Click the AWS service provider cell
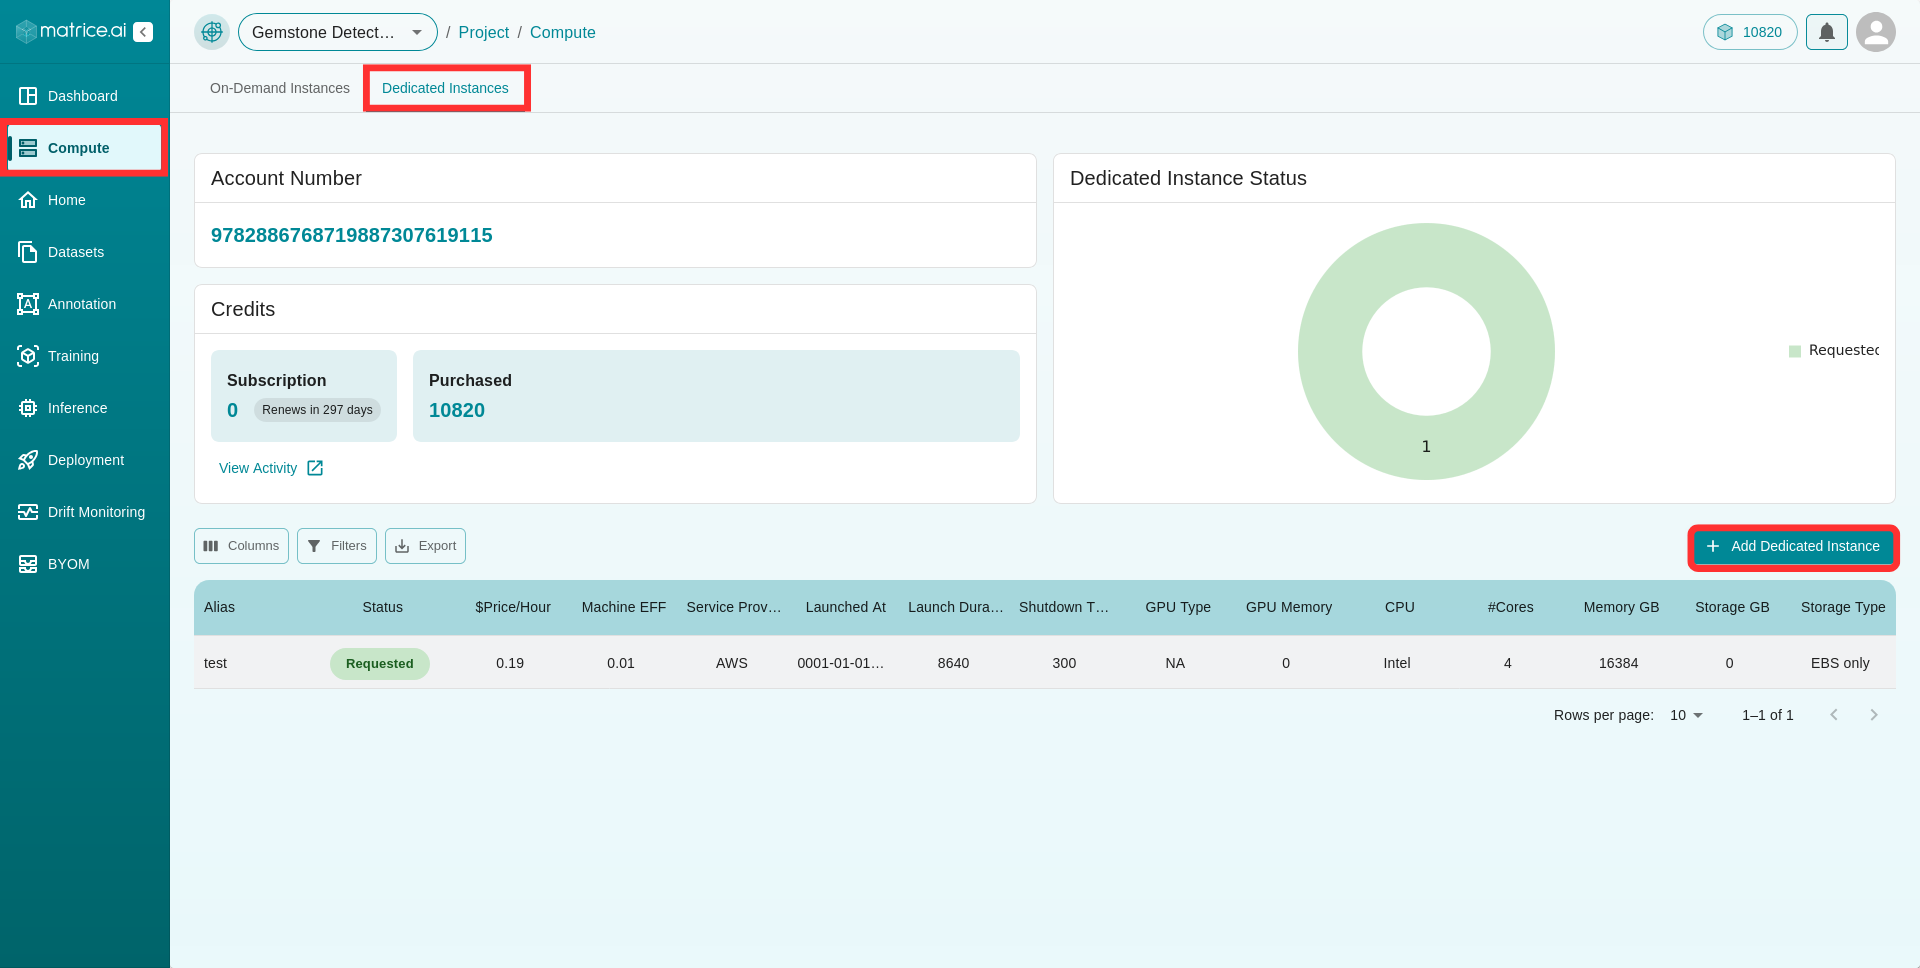Viewport: 1920px width, 968px height. pos(732,663)
